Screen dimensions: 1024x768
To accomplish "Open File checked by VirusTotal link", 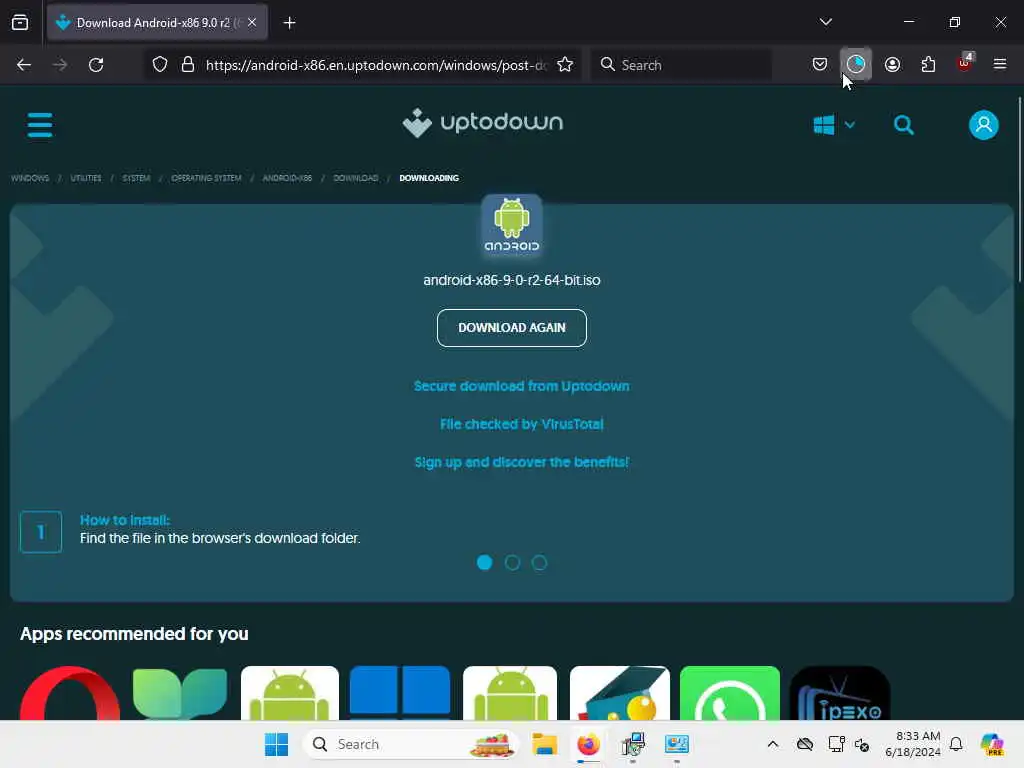I will coord(522,424).
